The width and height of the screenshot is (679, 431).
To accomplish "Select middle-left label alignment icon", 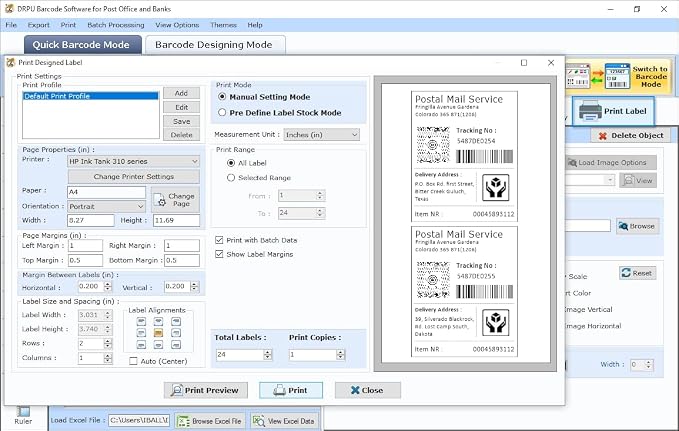I will click(x=141, y=333).
